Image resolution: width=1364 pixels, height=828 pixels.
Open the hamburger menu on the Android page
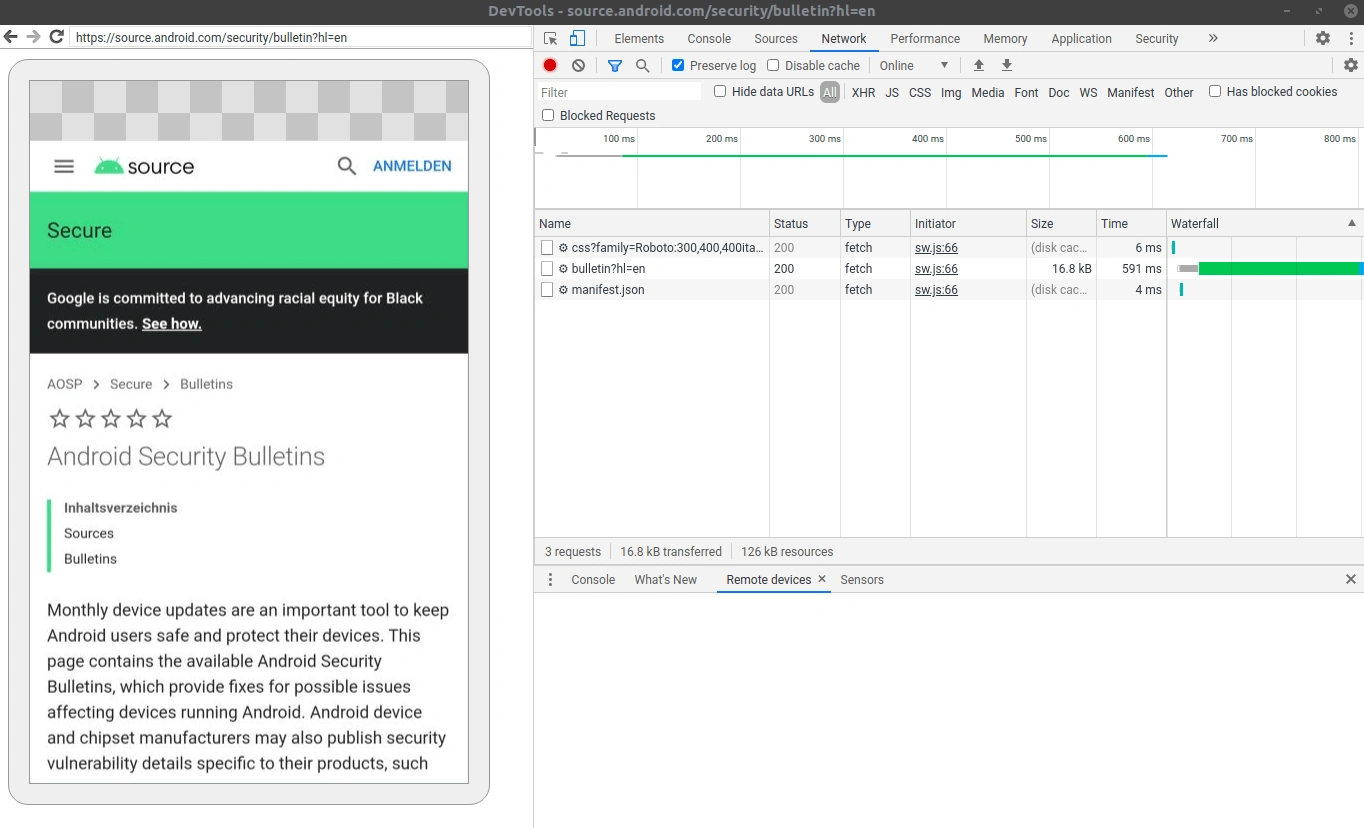point(64,166)
